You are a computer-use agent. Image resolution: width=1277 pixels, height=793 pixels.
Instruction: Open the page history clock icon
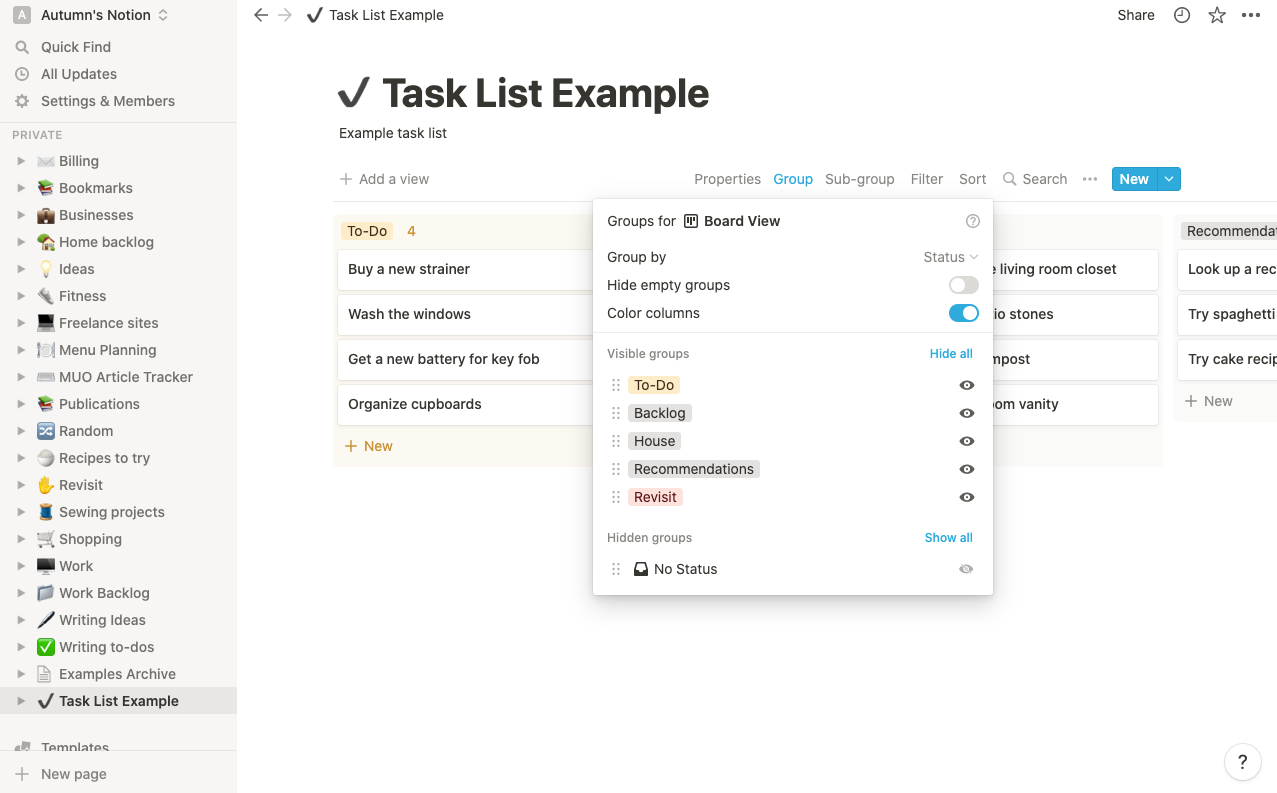[x=1182, y=15]
